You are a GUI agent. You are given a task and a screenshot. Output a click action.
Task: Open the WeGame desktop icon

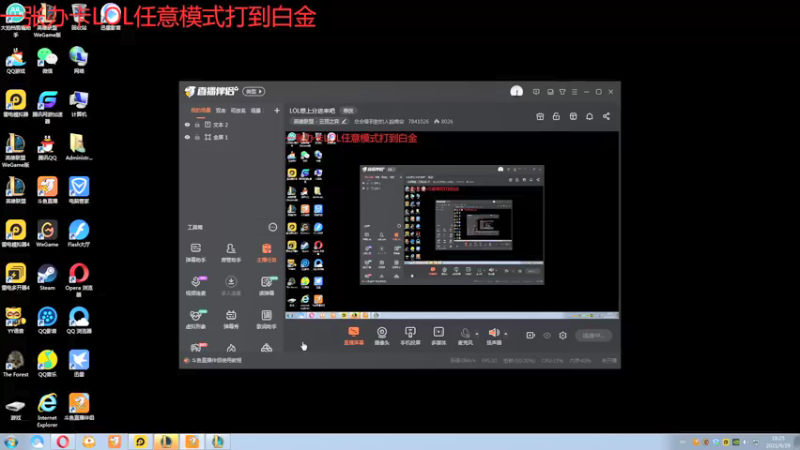[x=47, y=234]
